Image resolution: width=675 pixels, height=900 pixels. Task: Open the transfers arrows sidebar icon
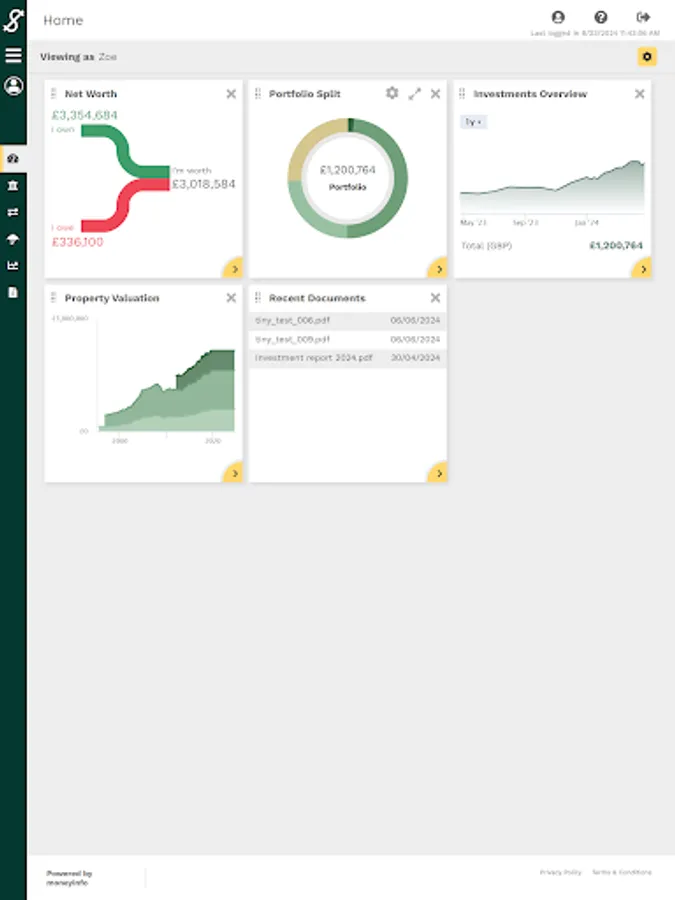tap(13, 212)
